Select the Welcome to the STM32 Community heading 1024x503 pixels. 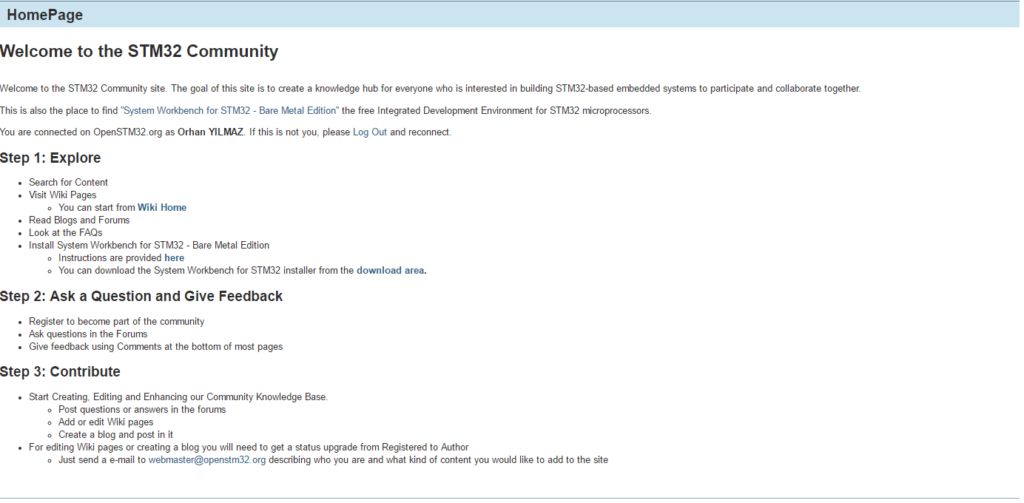(x=139, y=52)
